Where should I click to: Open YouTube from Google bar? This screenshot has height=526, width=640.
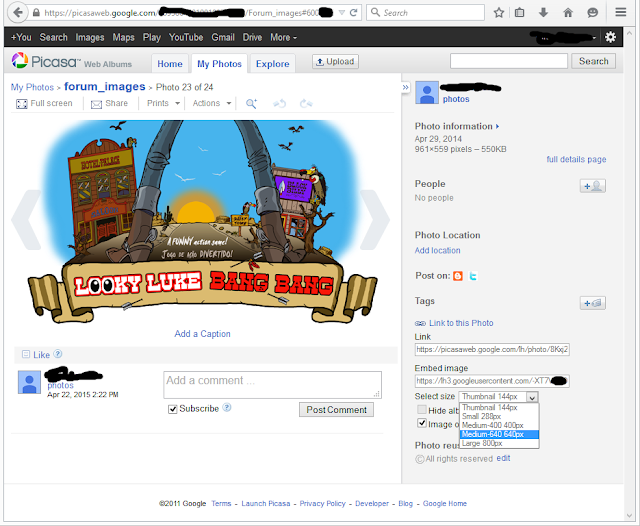(186, 38)
